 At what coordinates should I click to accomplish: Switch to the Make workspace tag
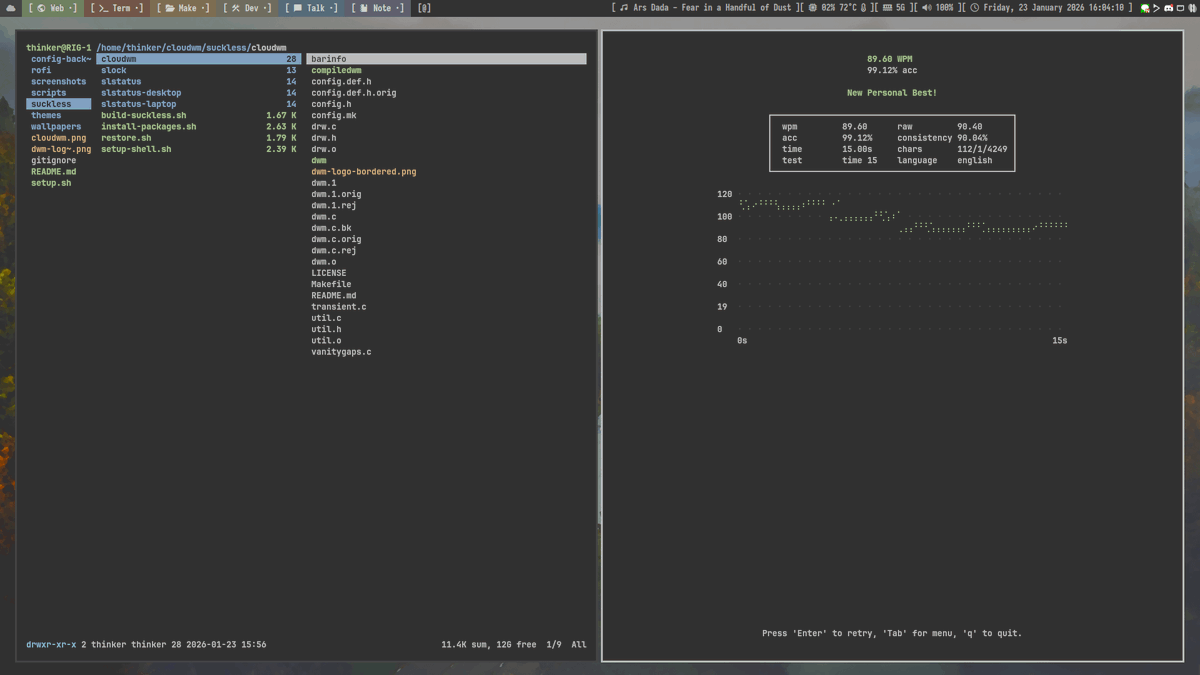point(185,8)
